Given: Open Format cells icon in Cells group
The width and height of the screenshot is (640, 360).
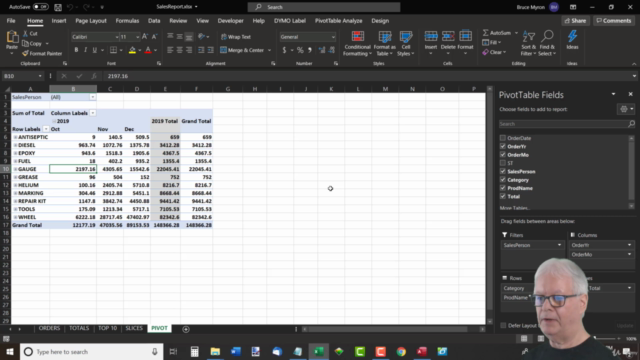Looking at the screenshot, I should pyautogui.click(x=465, y=37).
